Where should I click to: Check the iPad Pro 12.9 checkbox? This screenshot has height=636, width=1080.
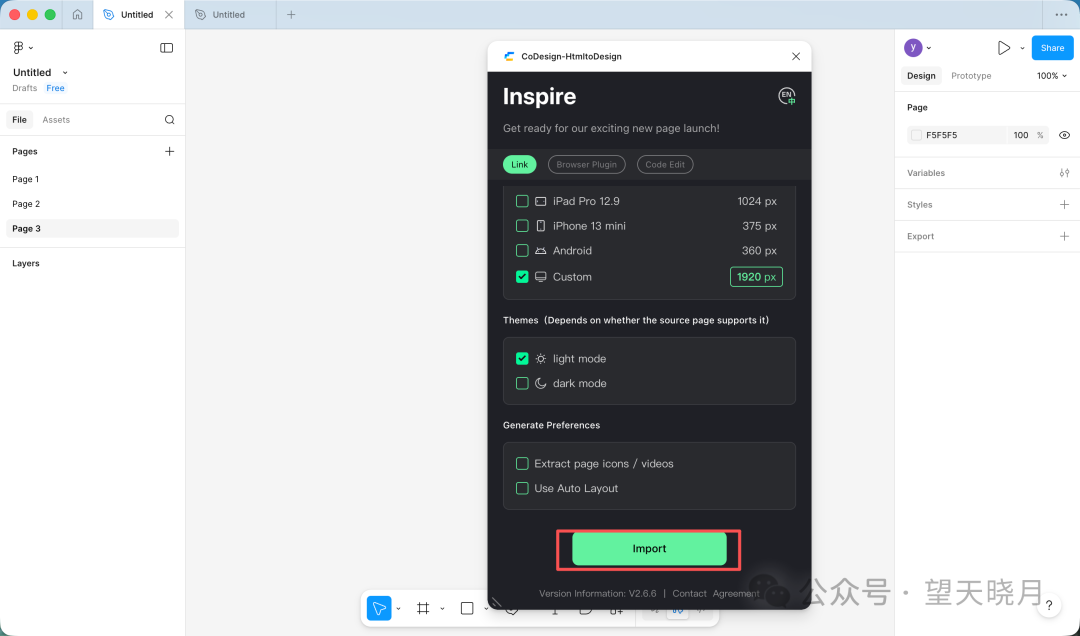(522, 201)
